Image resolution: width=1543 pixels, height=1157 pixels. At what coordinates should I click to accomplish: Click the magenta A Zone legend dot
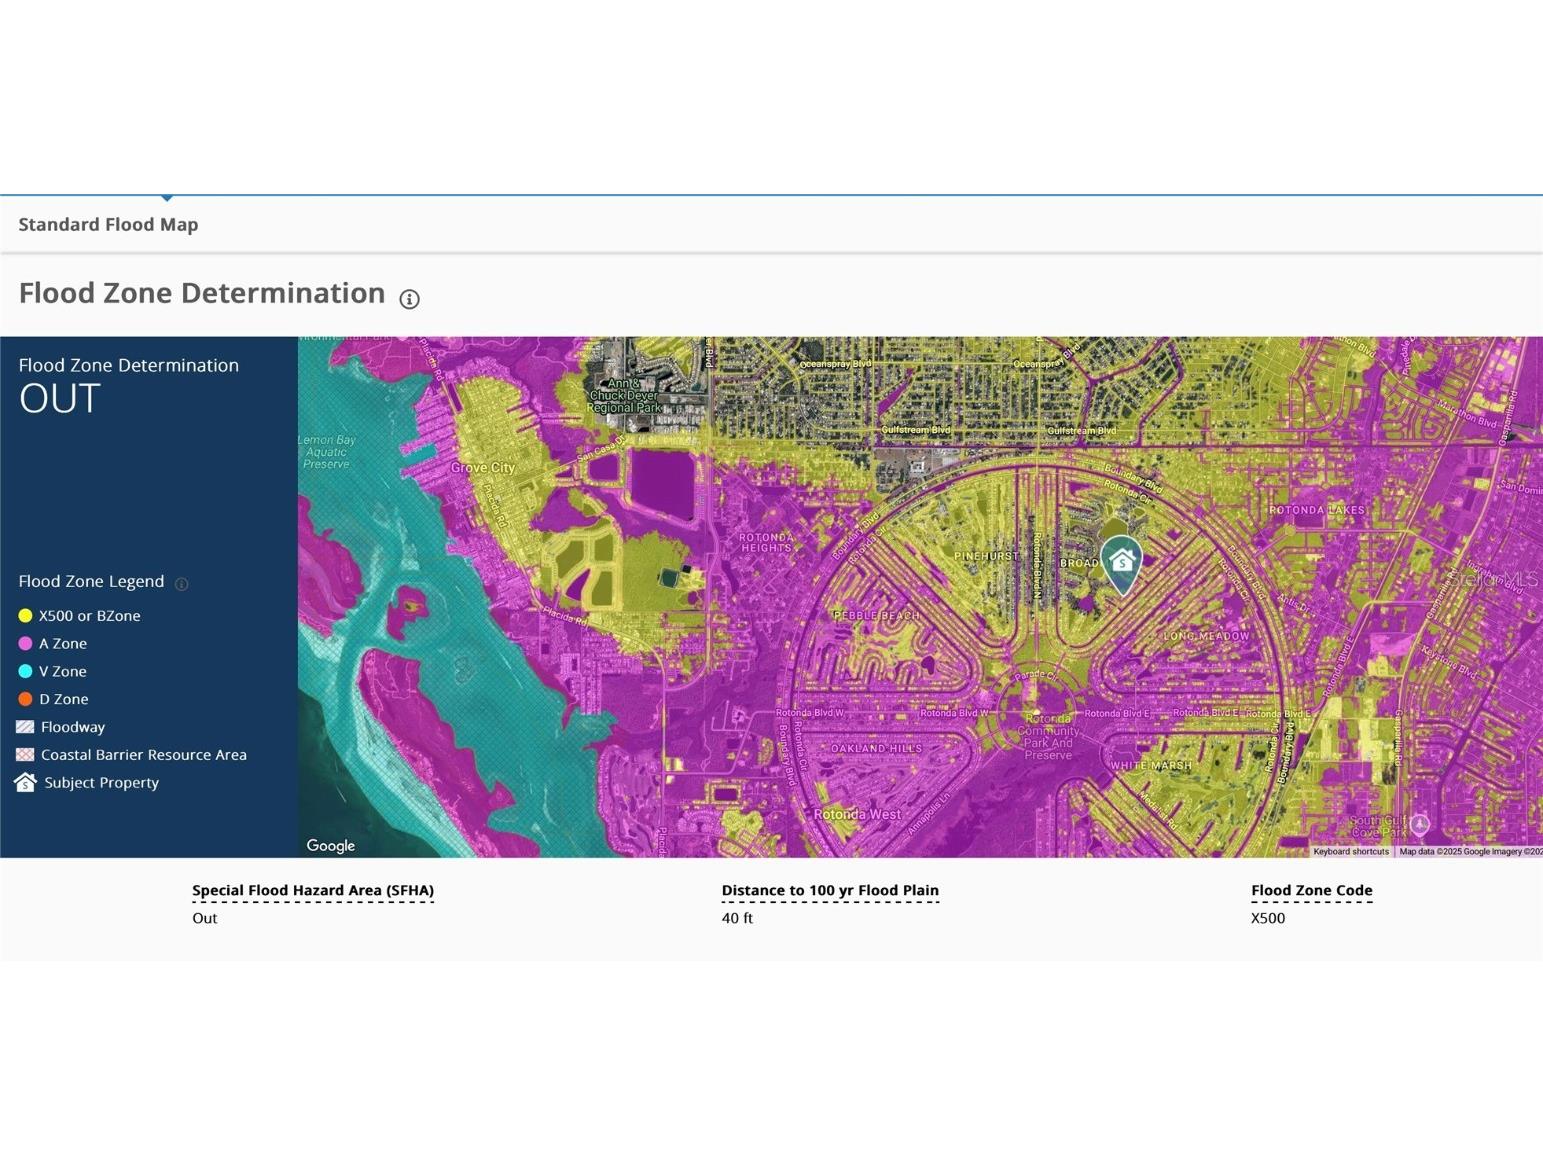coord(26,644)
